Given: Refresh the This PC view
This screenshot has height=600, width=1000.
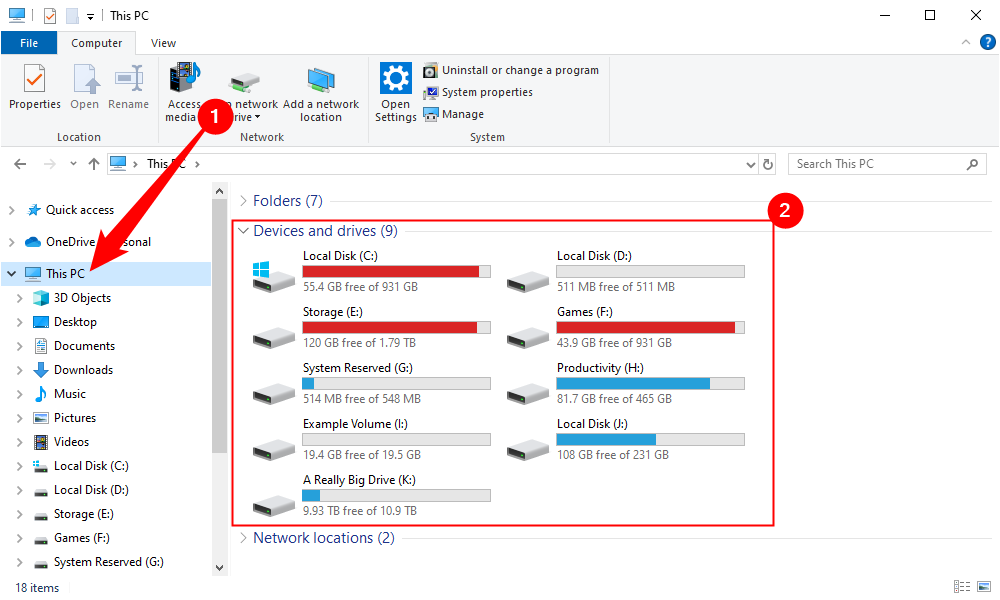Looking at the screenshot, I should pos(768,165).
